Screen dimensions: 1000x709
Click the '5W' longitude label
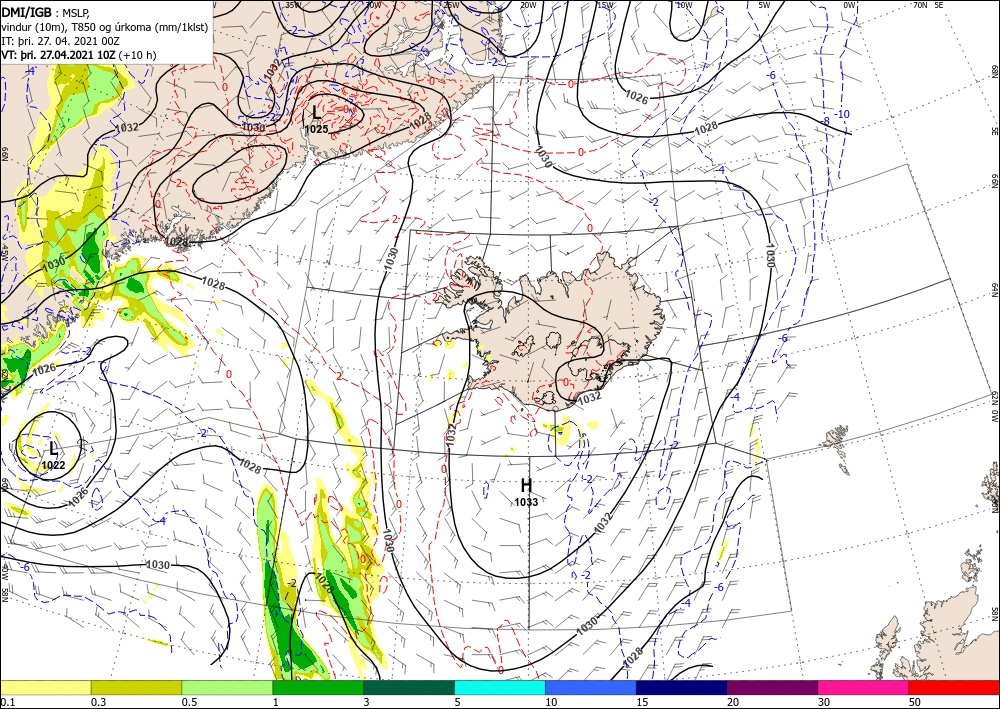tap(764, 5)
